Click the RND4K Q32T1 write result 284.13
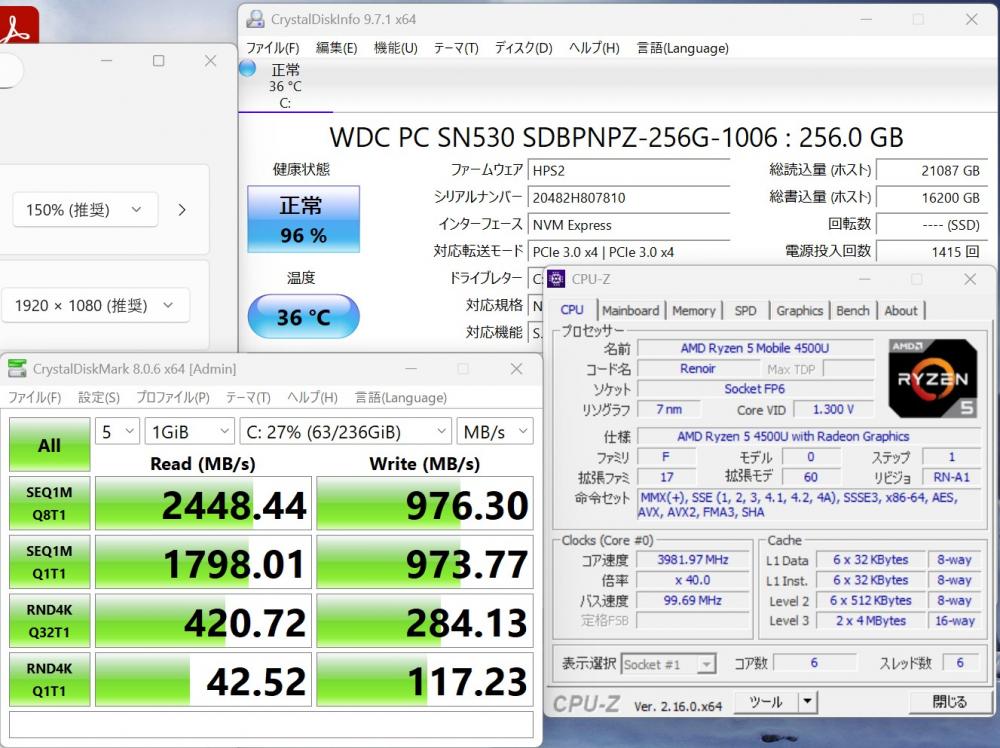Viewport: 1000px width, 748px height. pos(425,620)
